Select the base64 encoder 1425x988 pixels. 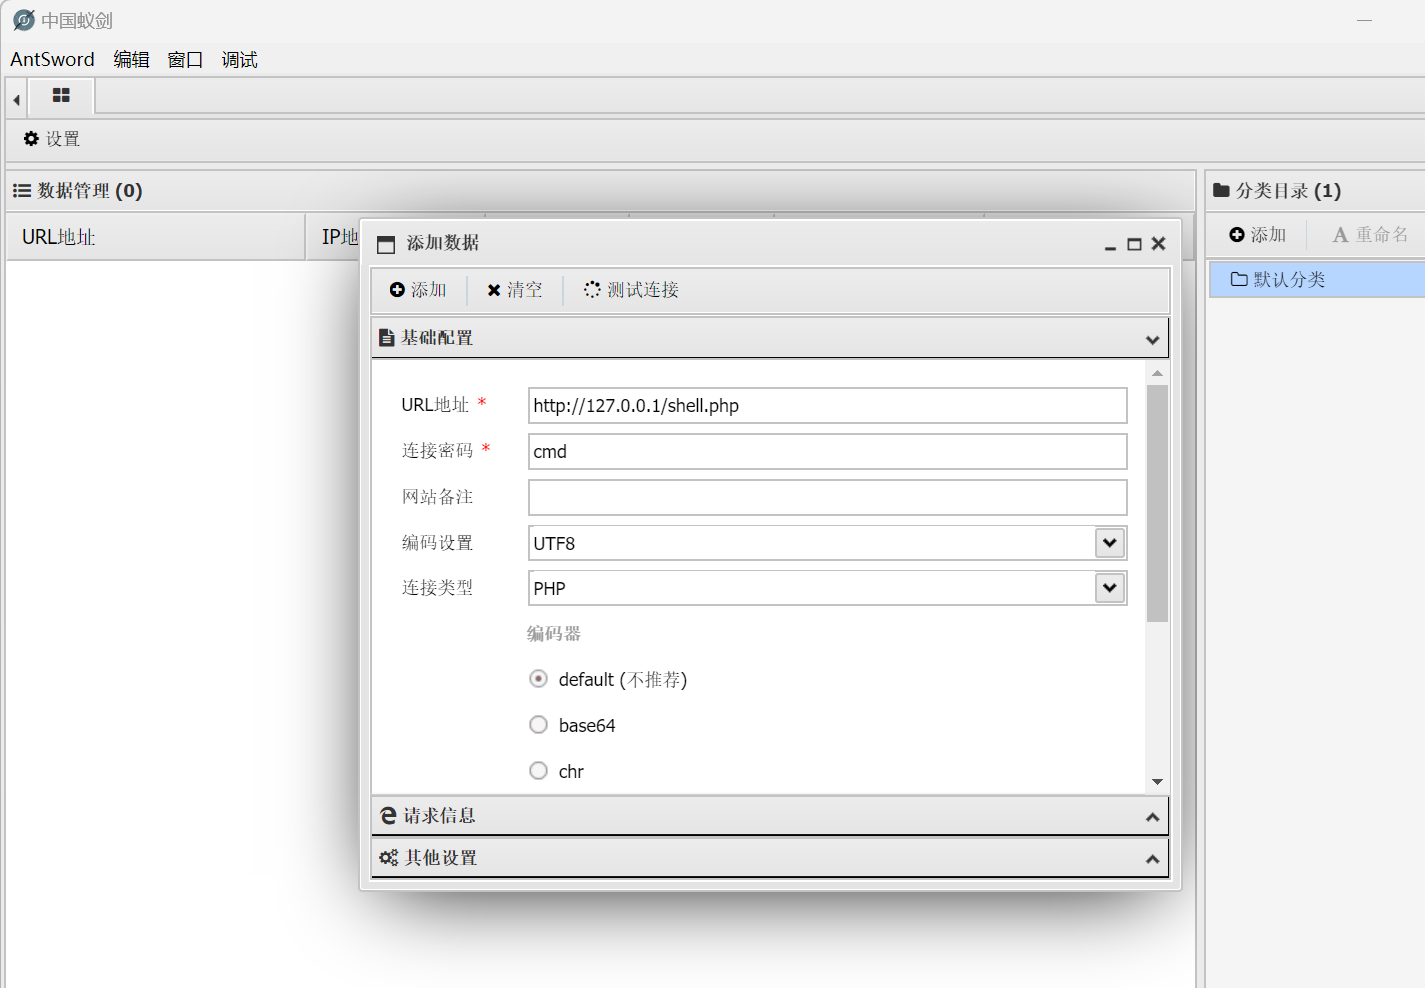[x=538, y=725]
